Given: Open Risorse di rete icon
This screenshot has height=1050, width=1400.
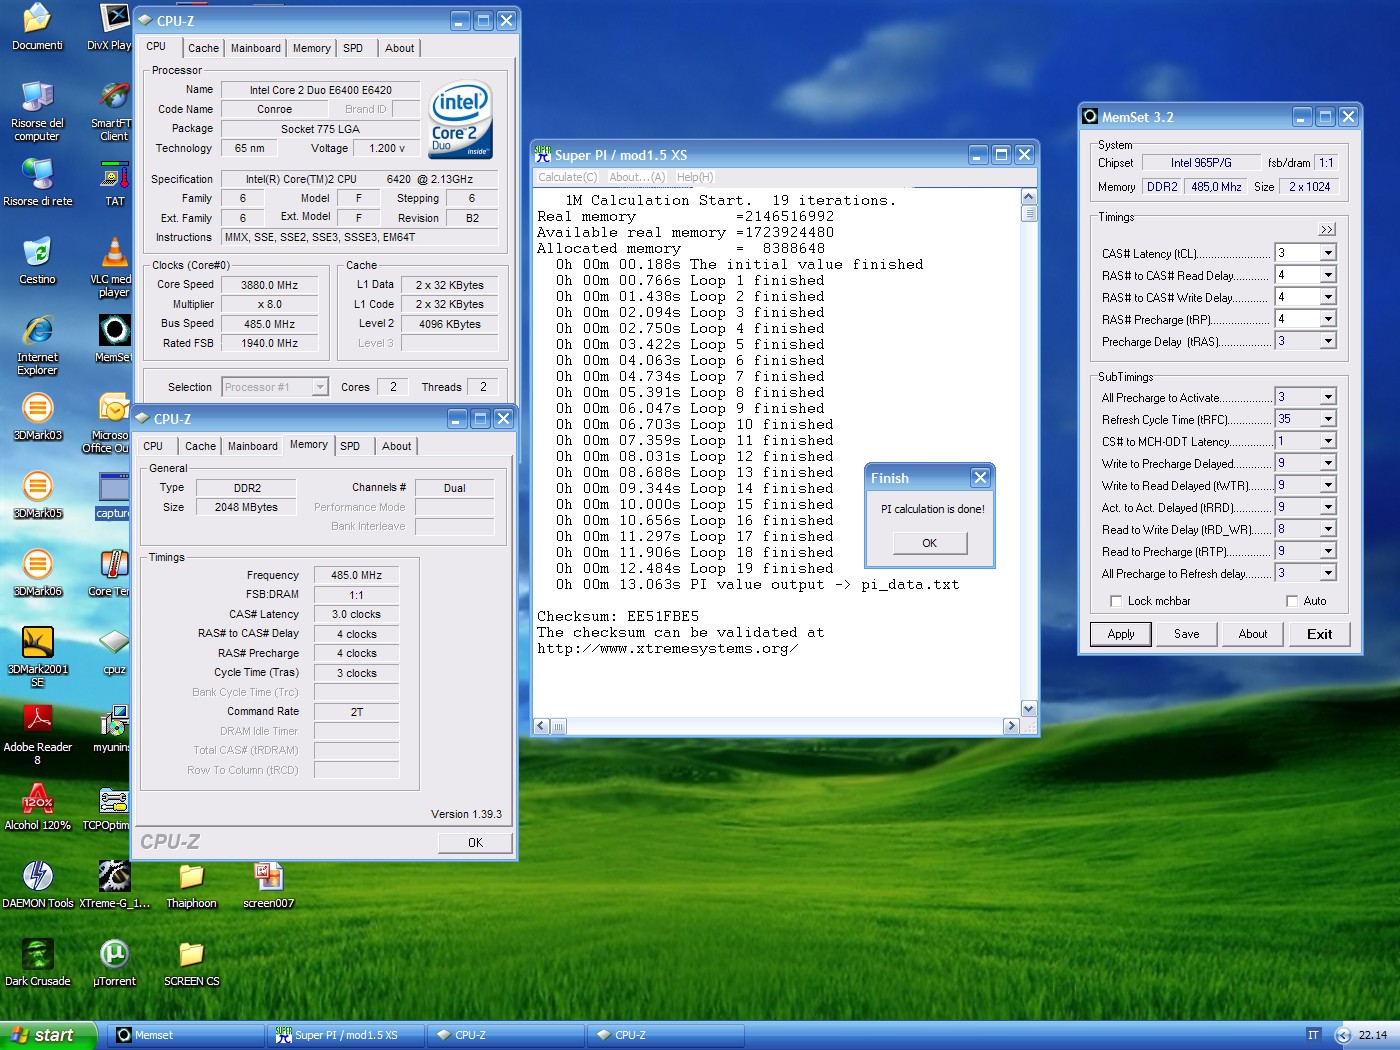Looking at the screenshot, I should click(x=37, y=182).
